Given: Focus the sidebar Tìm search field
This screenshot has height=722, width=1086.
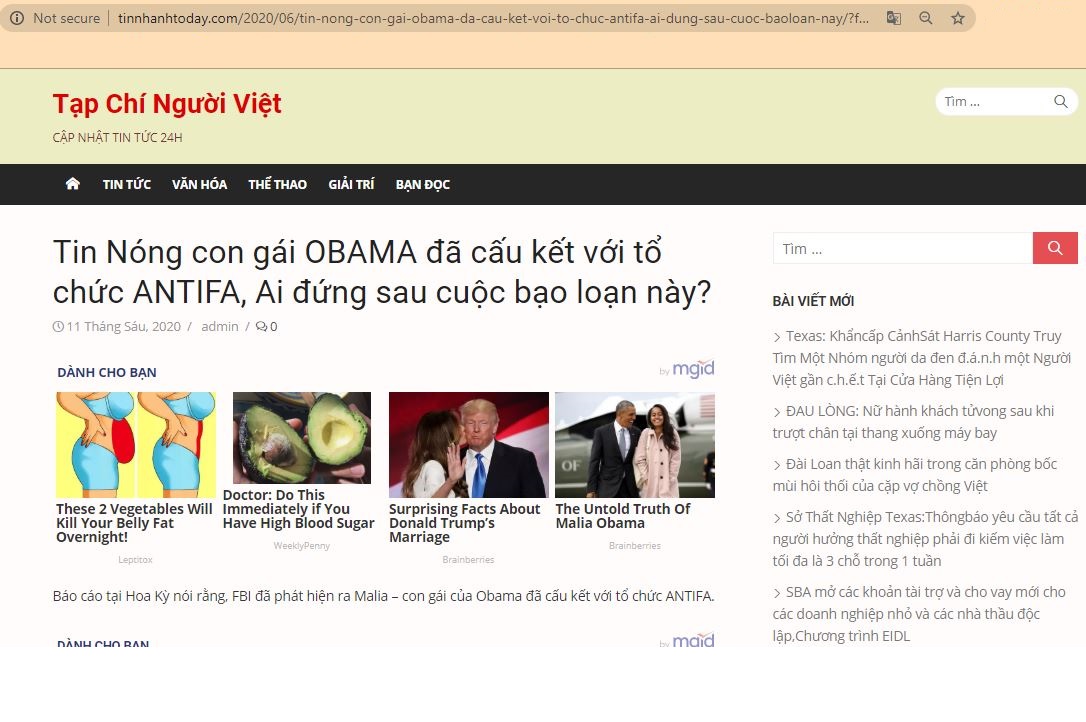Looking at the screenshot, I should [x=901, y=249].
